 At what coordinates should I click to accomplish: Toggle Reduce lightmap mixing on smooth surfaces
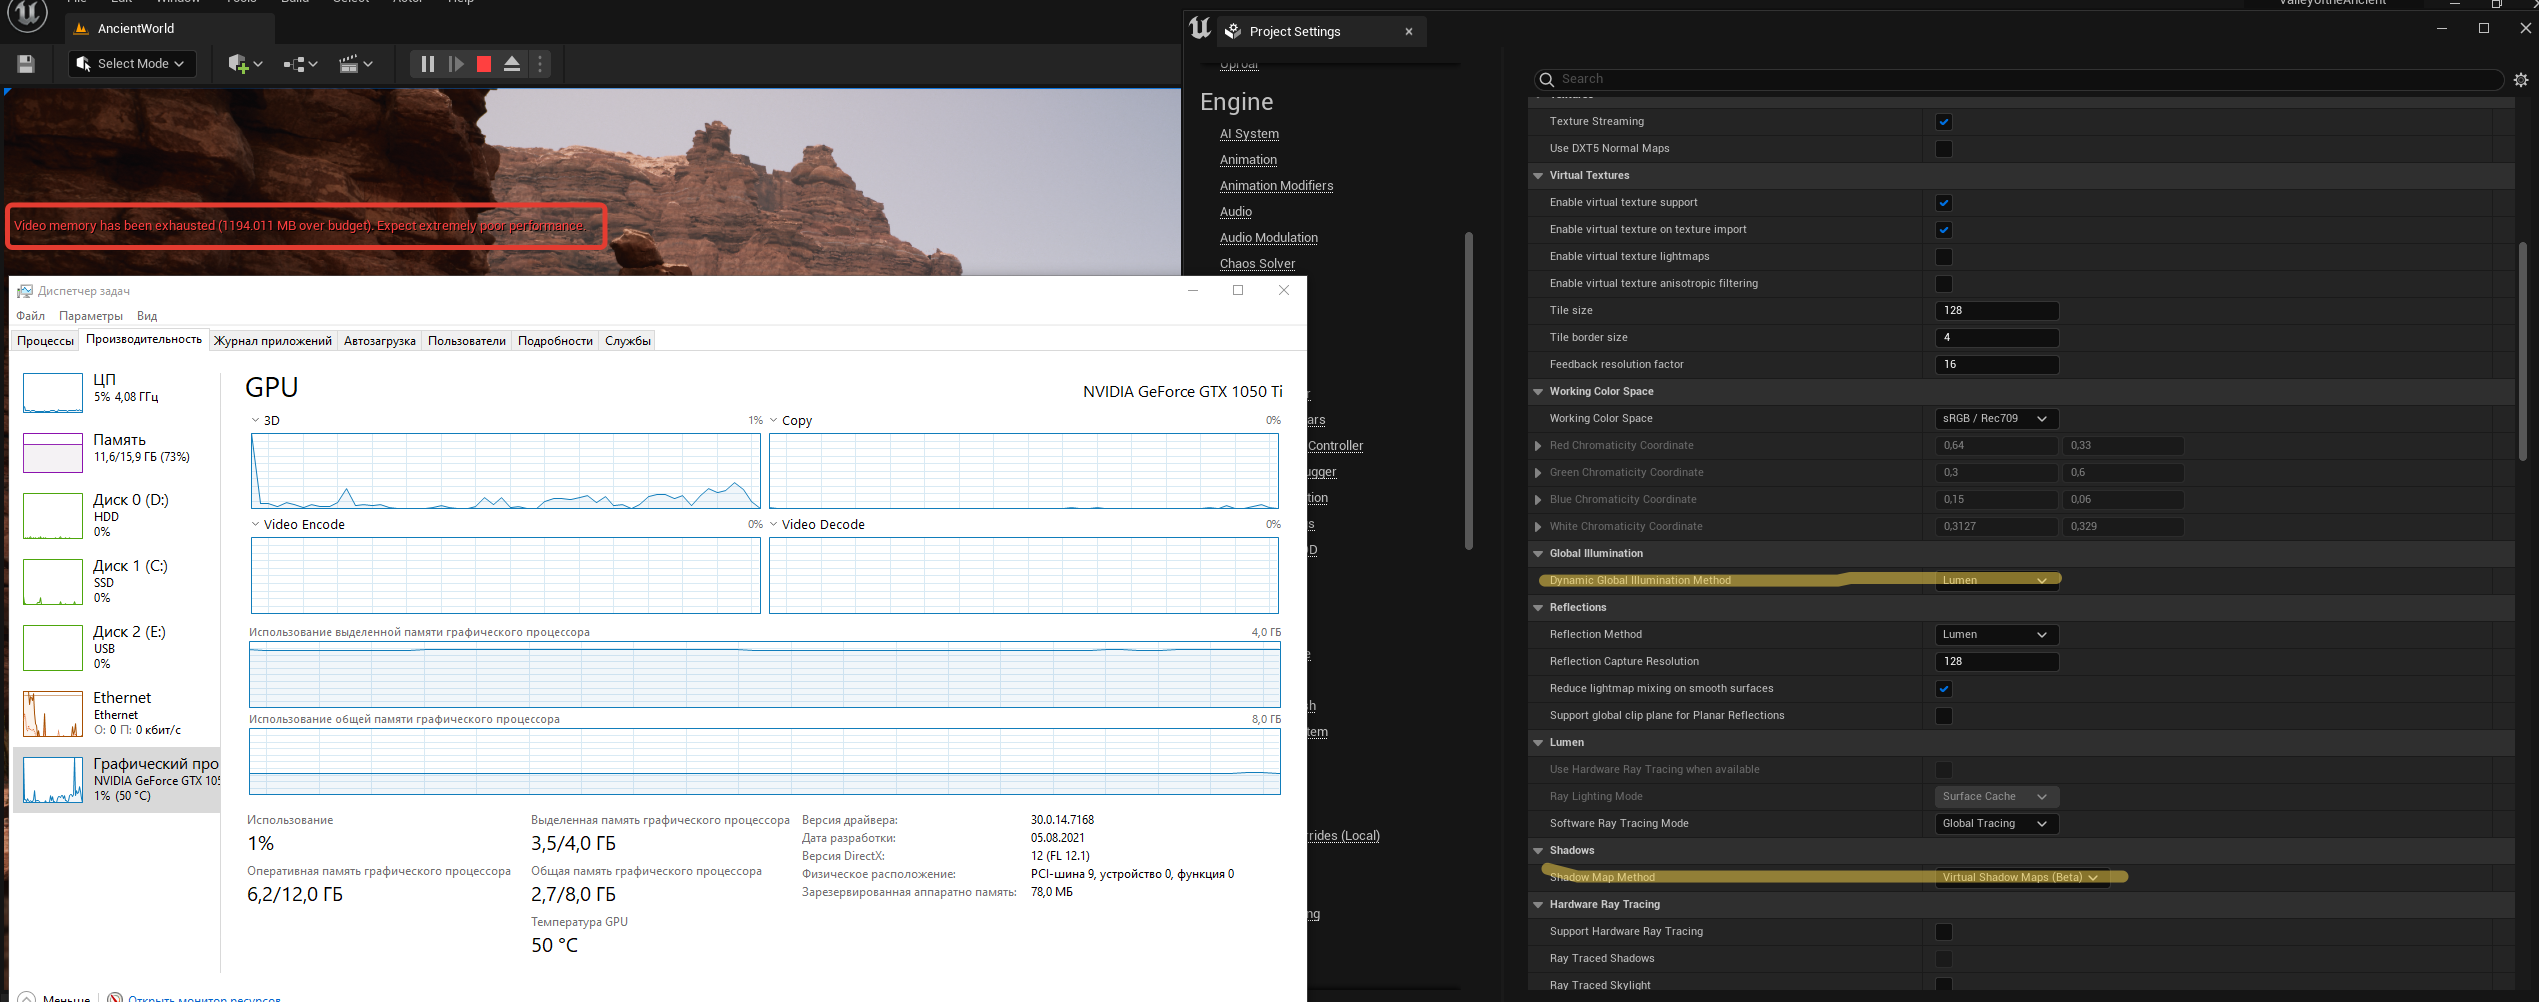[x=1944, y=689]
